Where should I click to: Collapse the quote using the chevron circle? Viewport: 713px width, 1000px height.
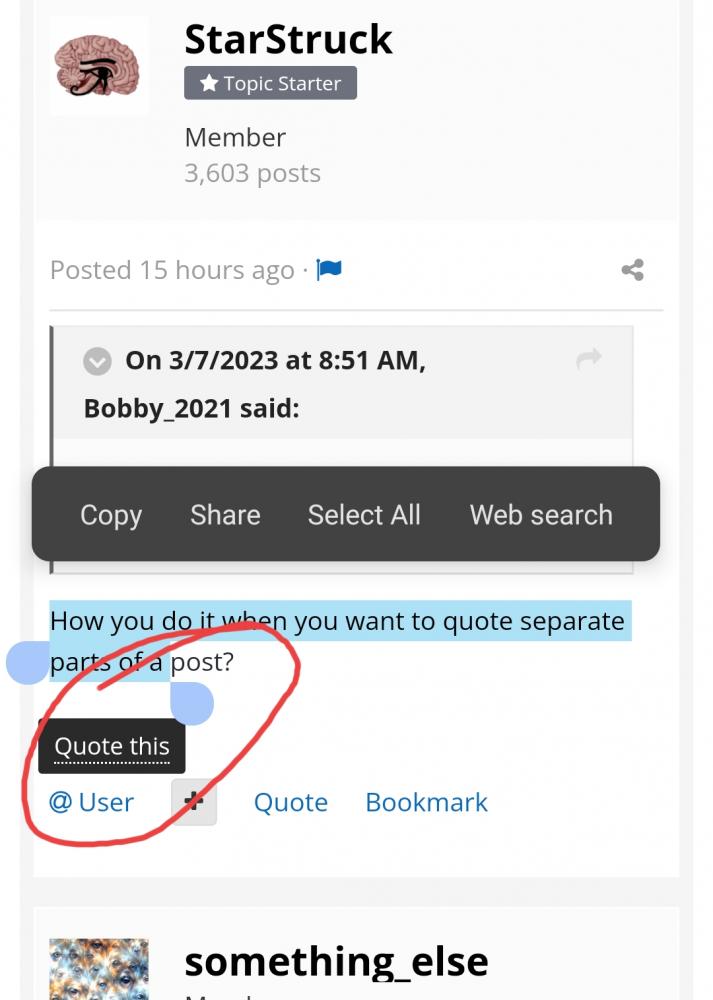(x=97, y=362)
